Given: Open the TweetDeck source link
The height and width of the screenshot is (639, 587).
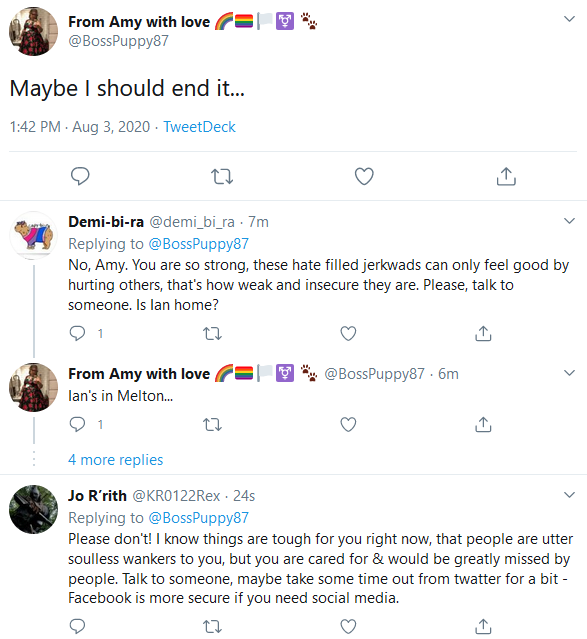Looking at the screenshot, I should (x=199, y=127).
